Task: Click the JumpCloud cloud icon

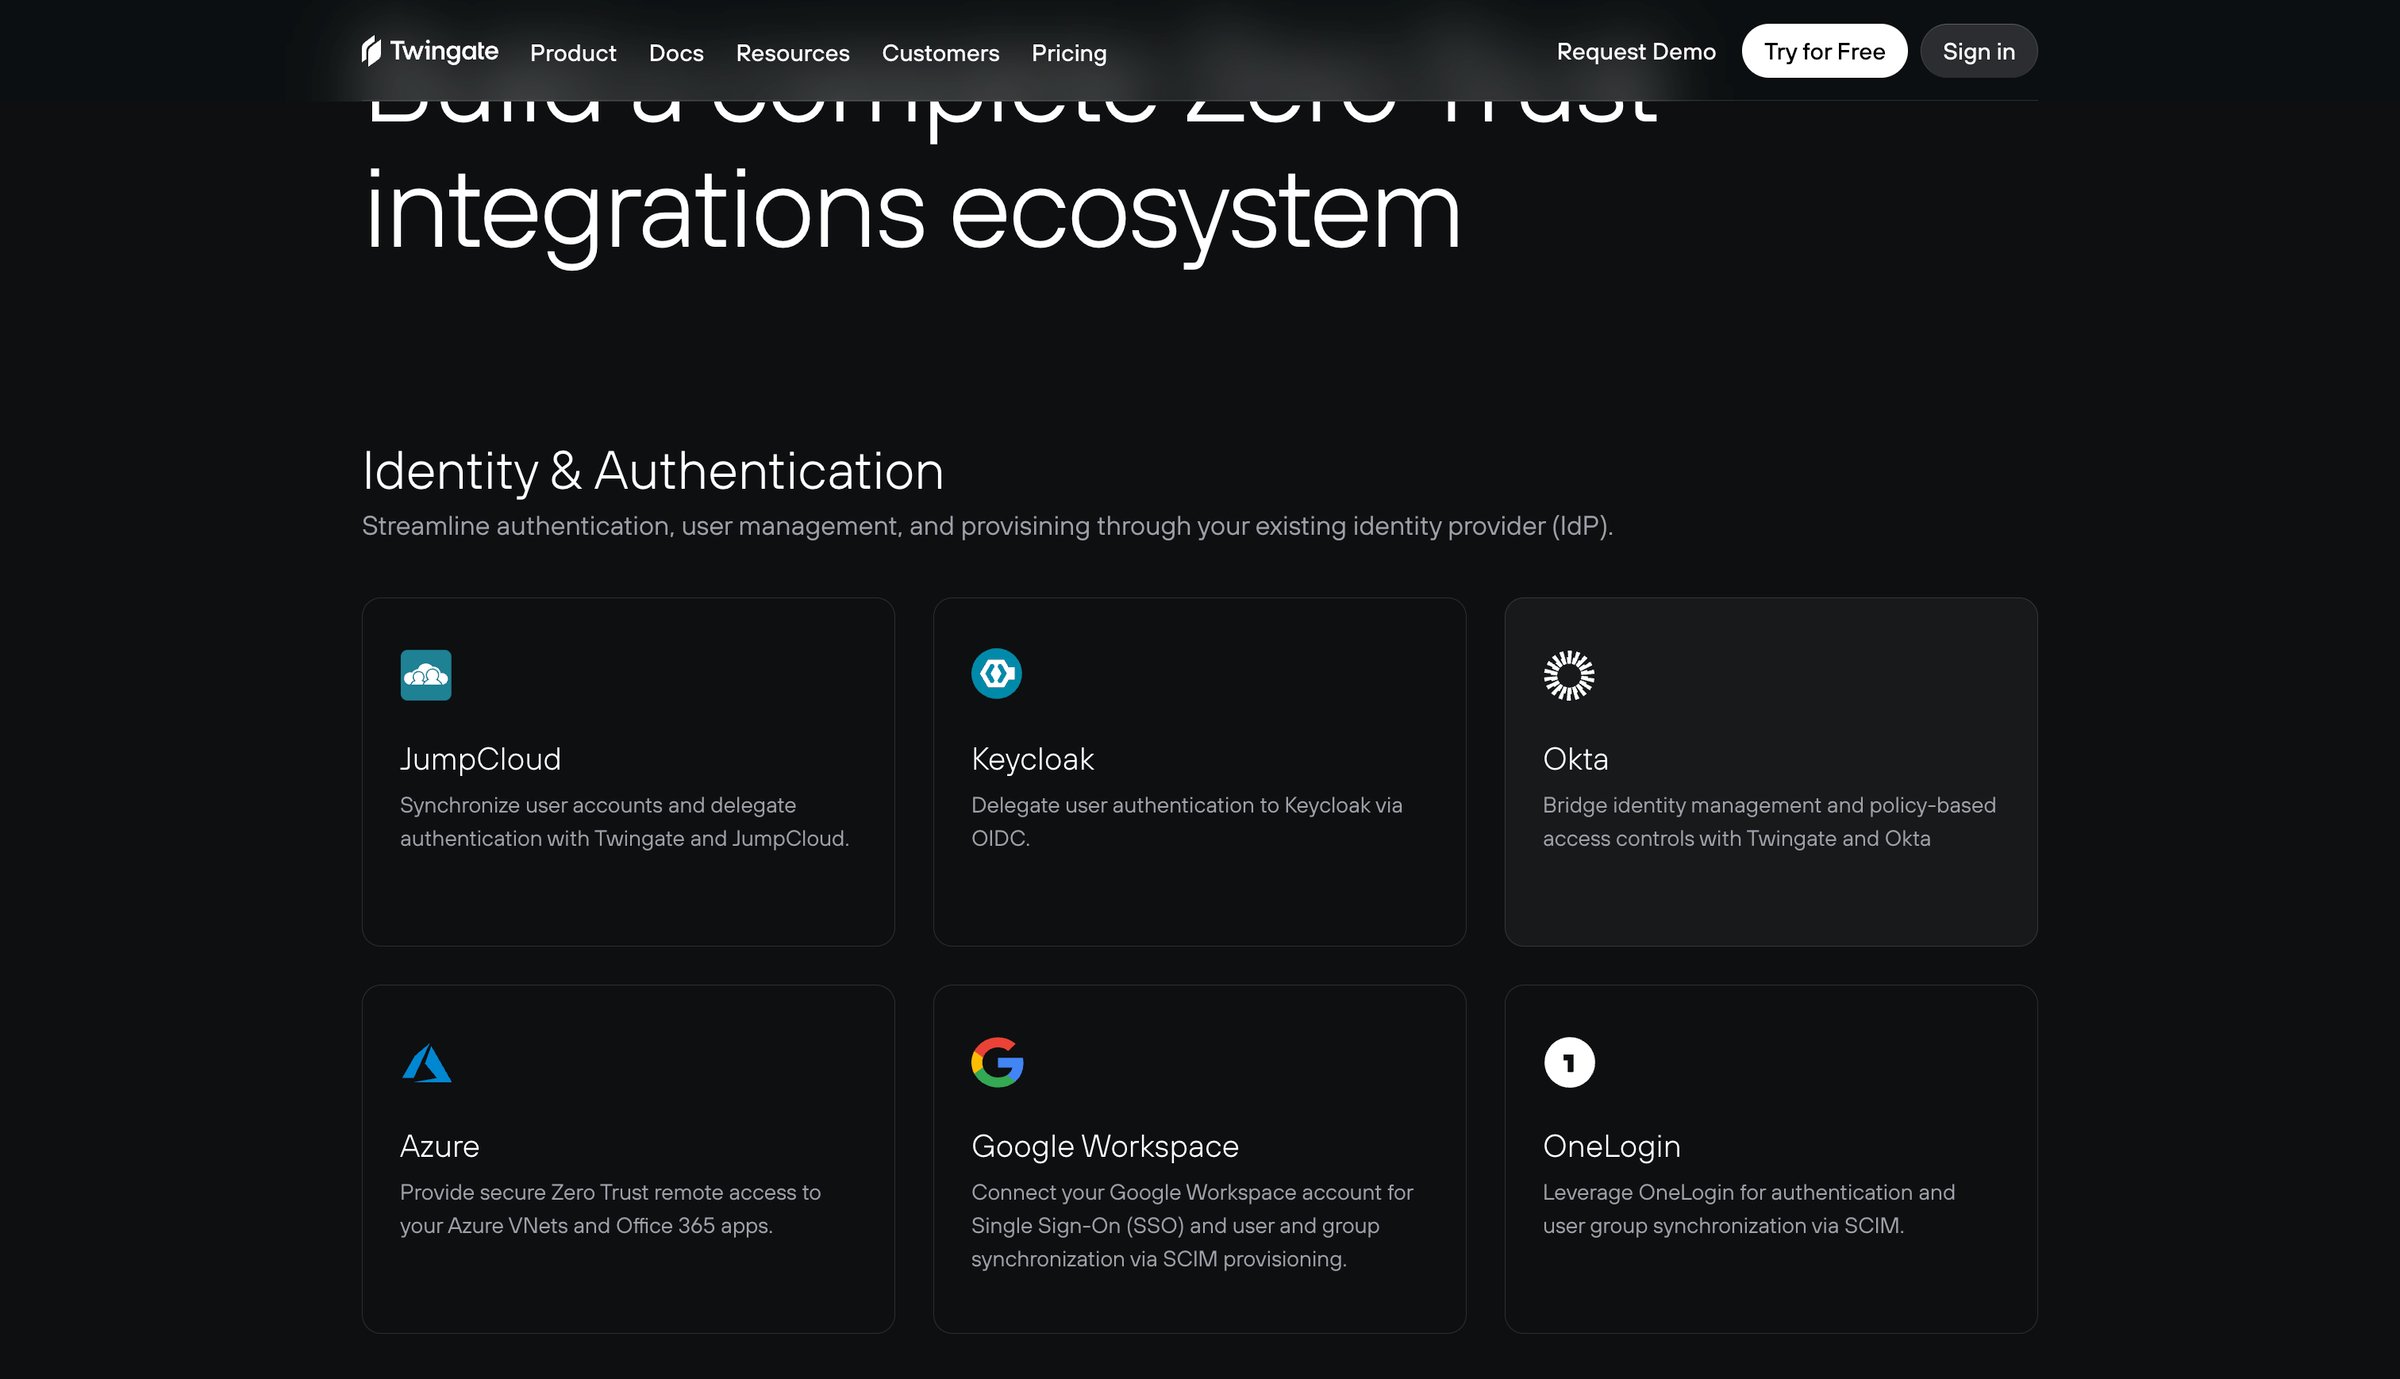Action: click(x=426, y=675)
